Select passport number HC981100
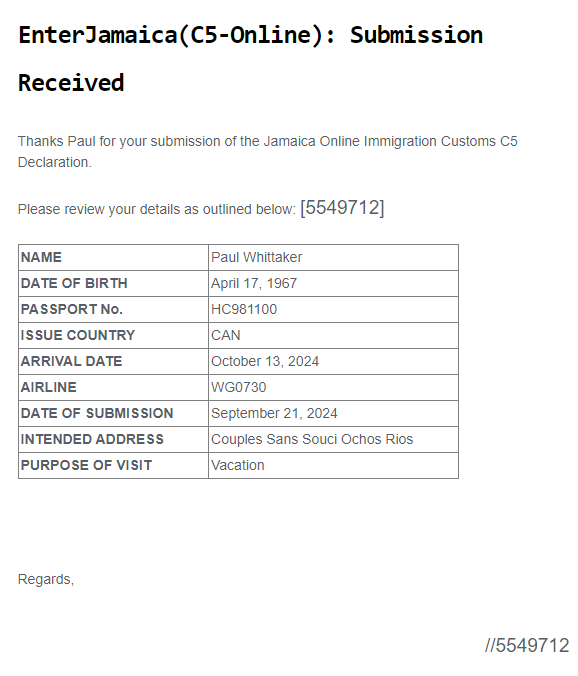Viewport: 578px width, 676px height. pos(244,309)
